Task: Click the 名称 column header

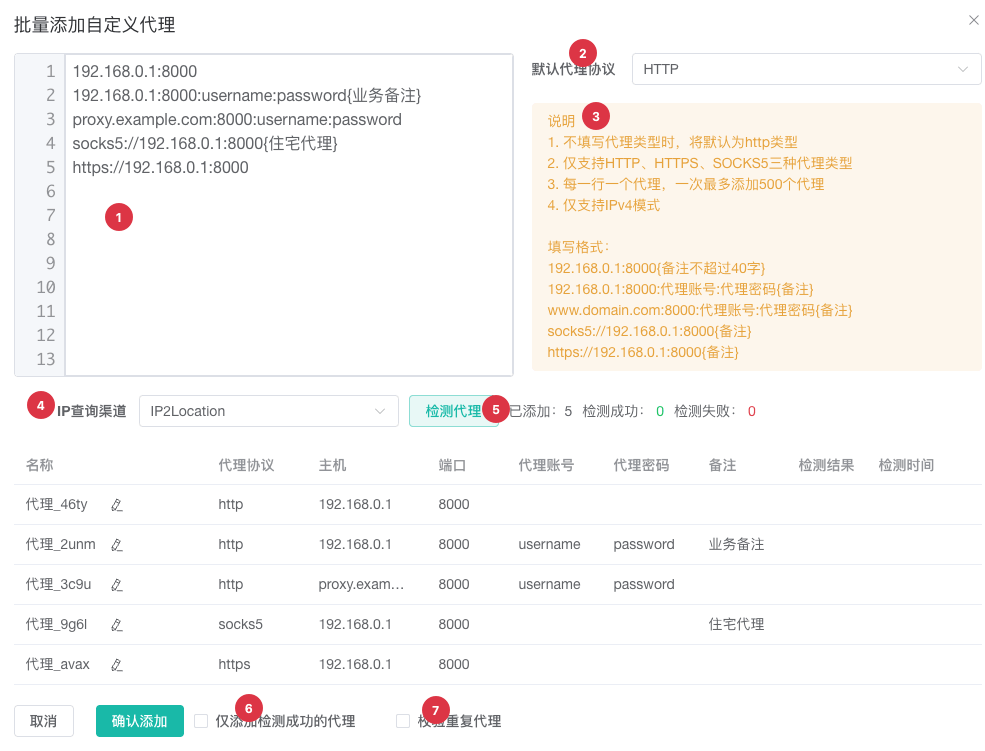Action: click(39, 465)
